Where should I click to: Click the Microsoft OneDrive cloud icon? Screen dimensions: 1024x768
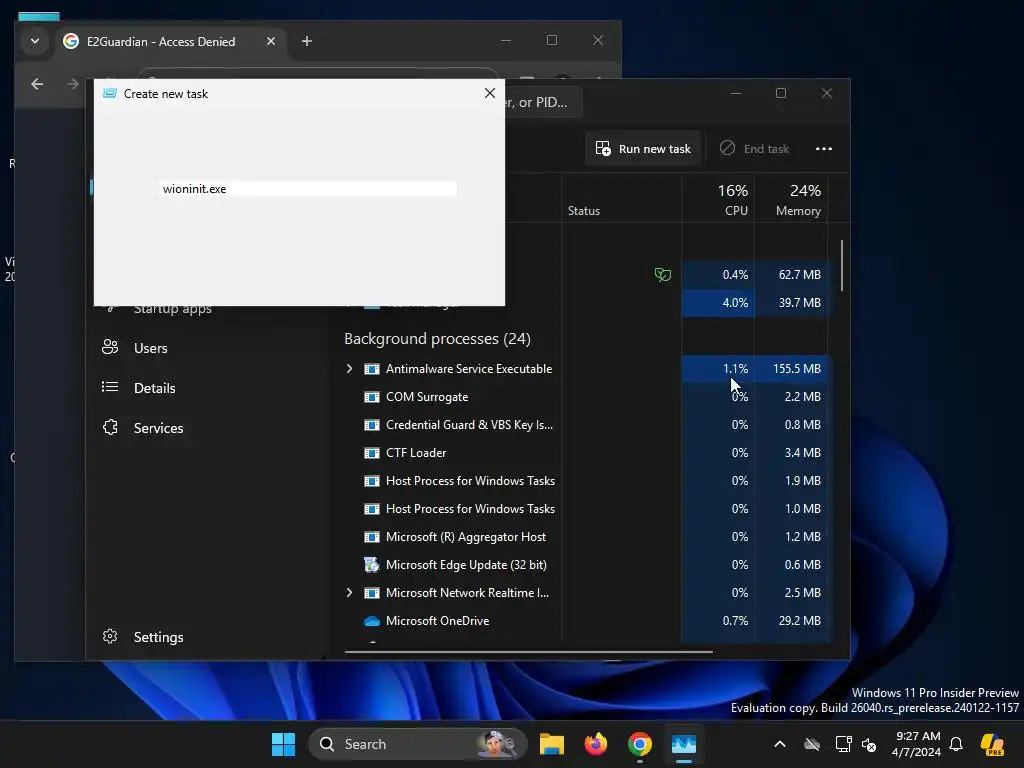372,621
